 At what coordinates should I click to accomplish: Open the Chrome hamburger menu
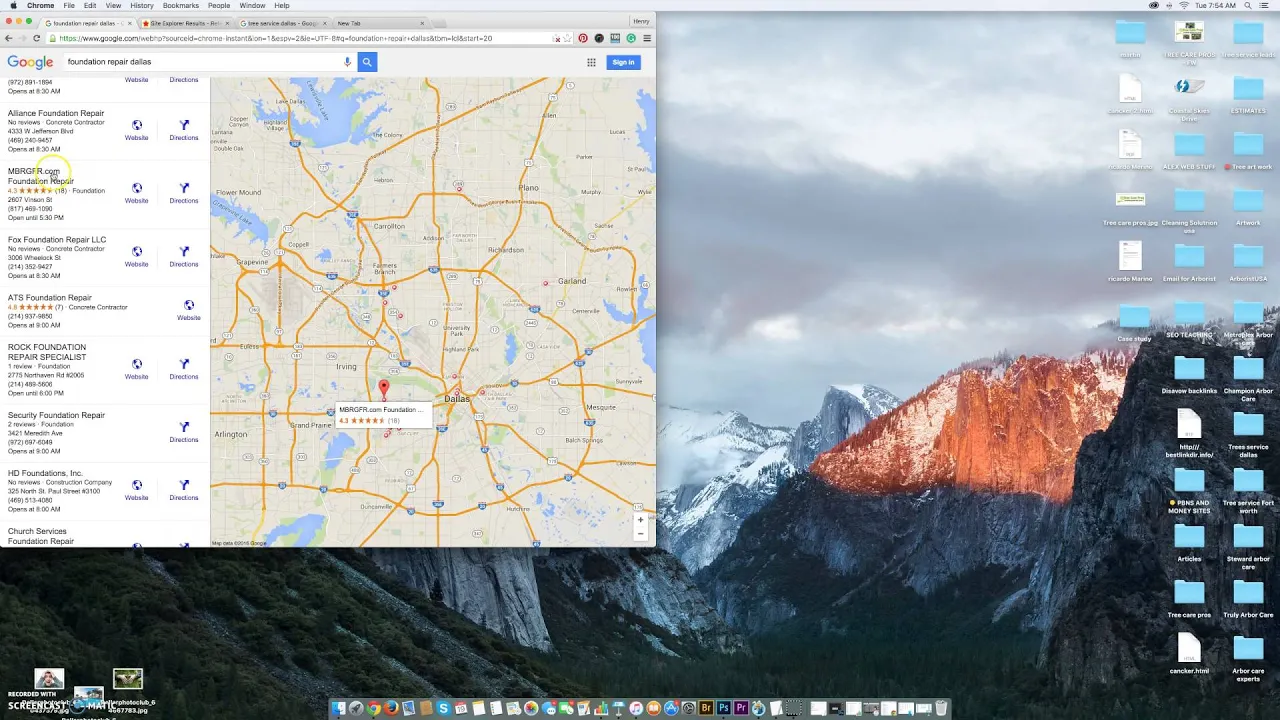coord(647,38)
